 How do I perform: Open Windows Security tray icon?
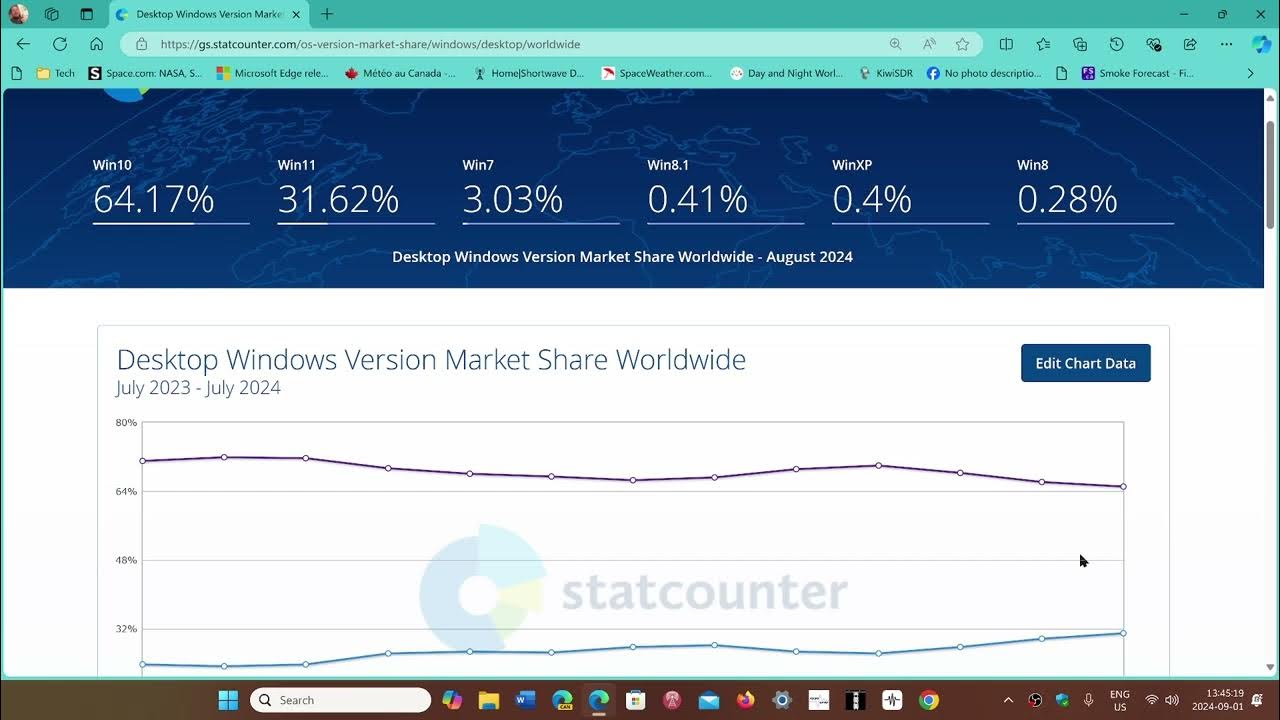point(1062,700)
